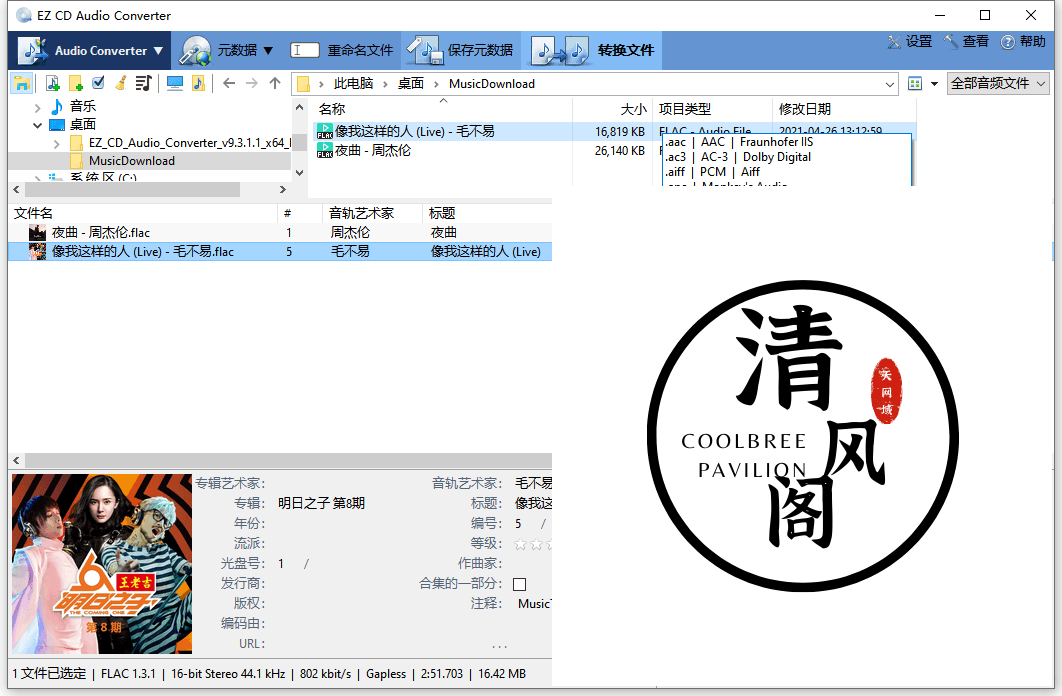Click the Audio Converter mode icon
The width and height of the screenshot is (1062, 696).
click(33, 50)
